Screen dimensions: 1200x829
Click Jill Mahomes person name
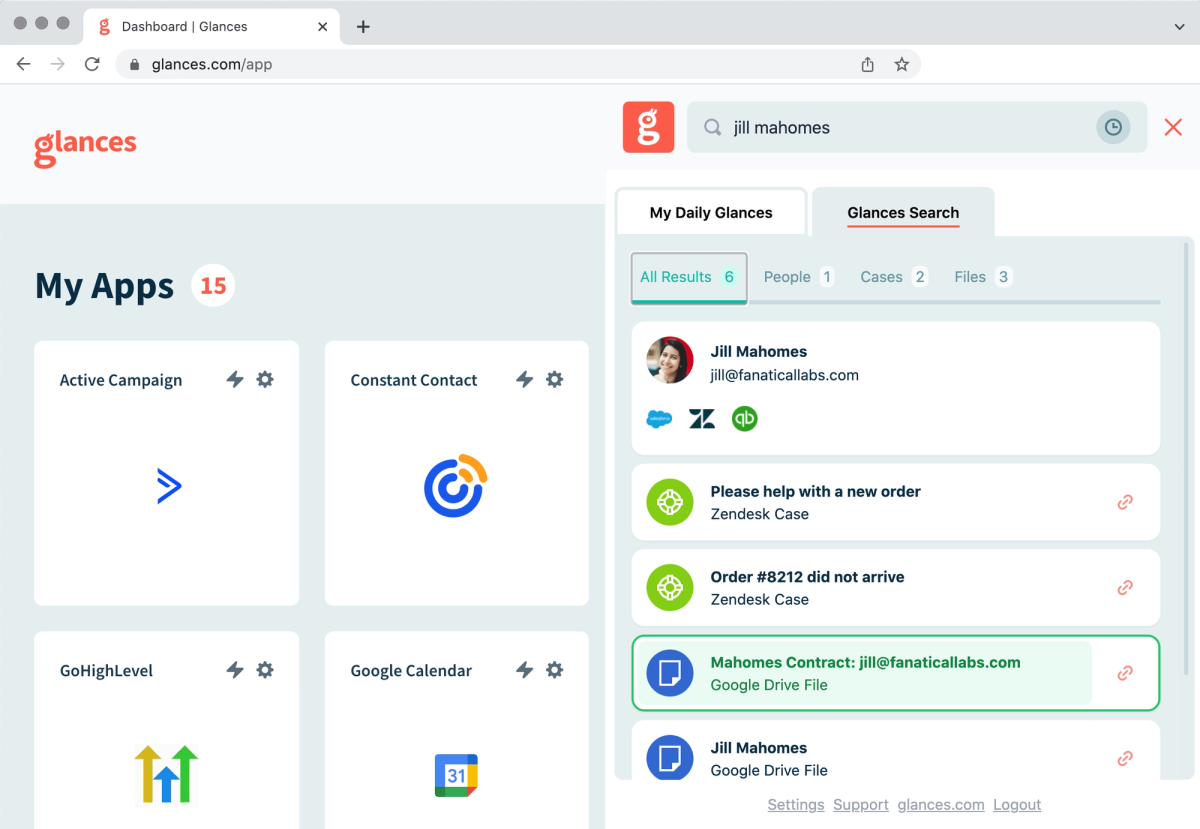[x=759, y=351]
